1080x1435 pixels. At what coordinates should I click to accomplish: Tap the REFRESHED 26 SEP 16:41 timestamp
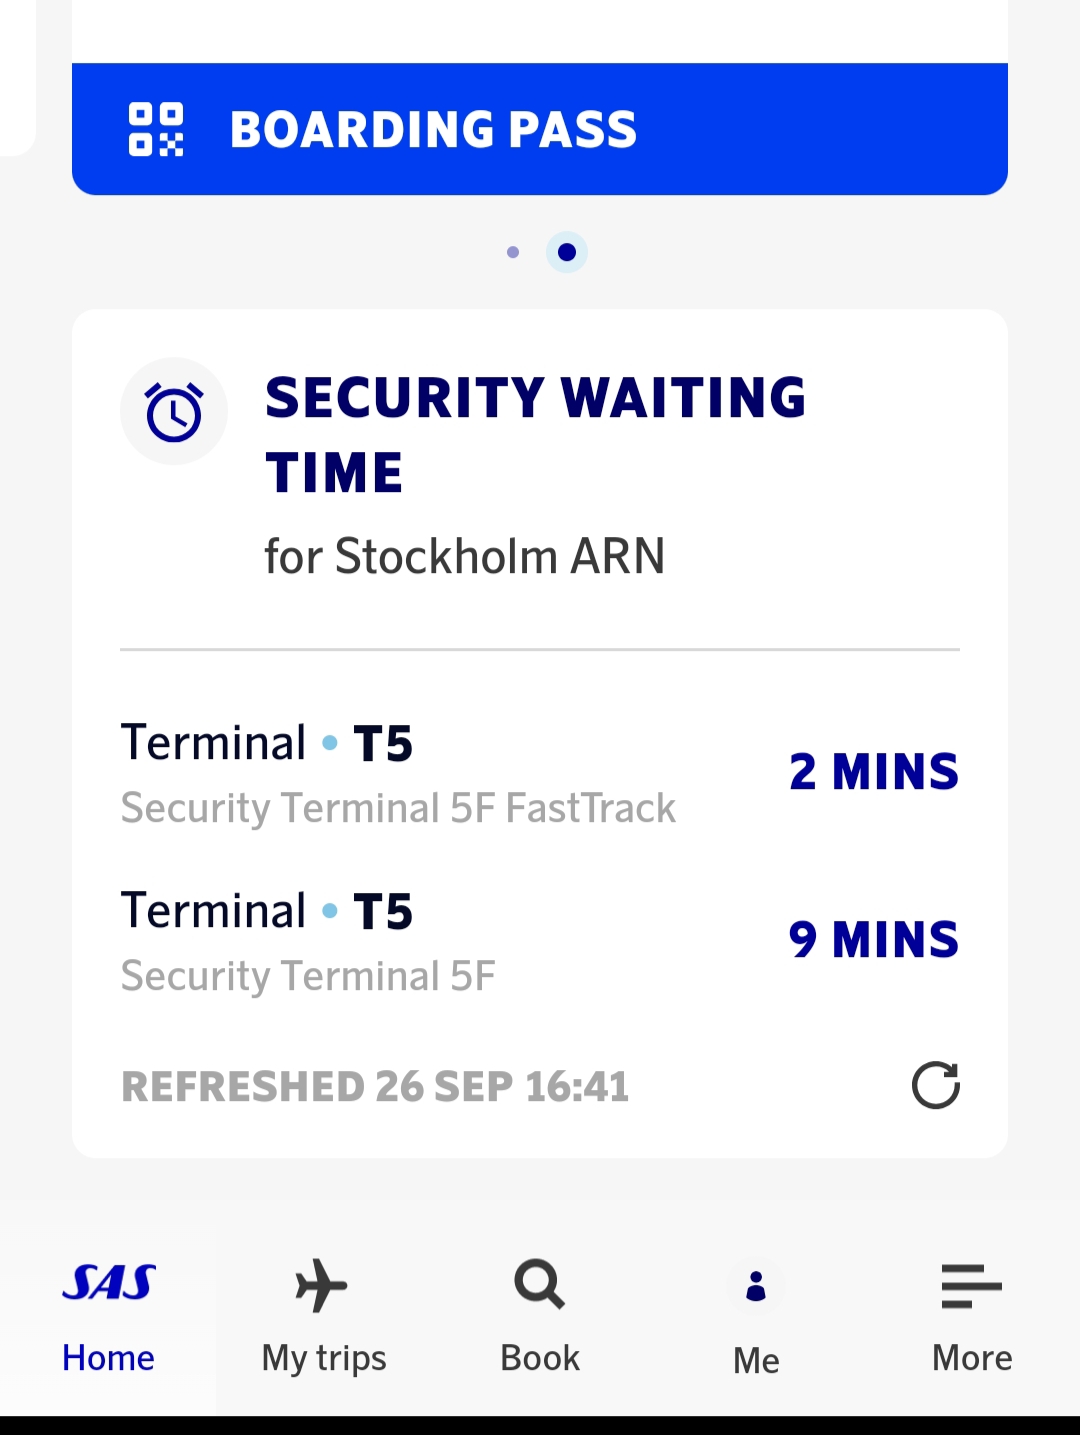[375, 1087]
